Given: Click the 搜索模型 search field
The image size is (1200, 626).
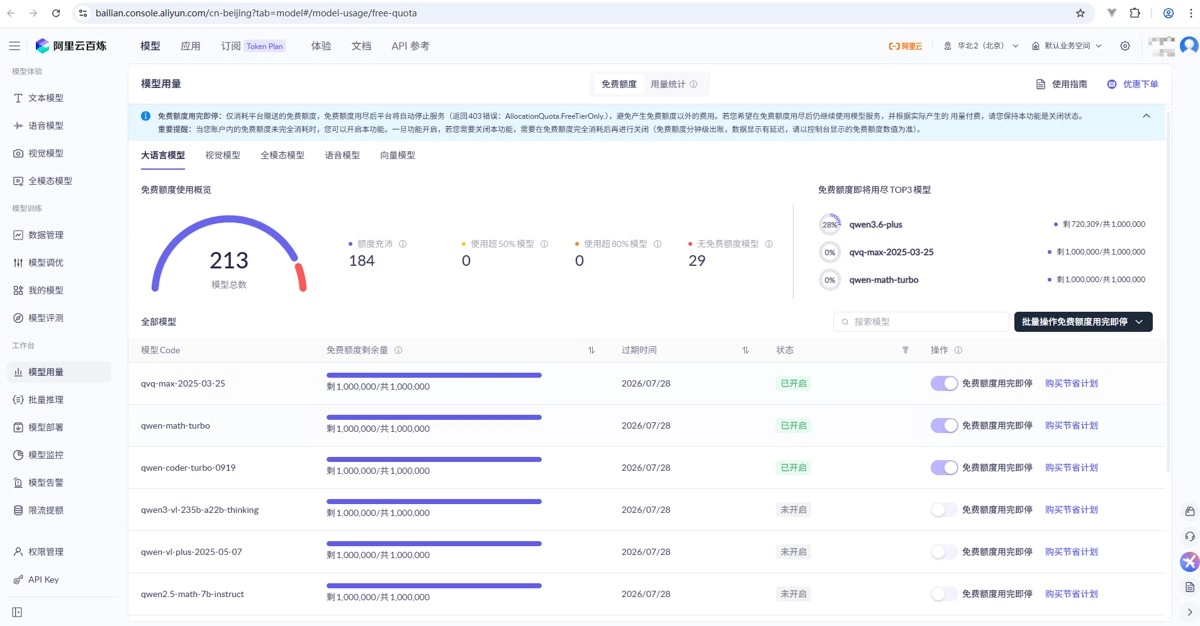Looking at the screenshot, I should [921, 322].
